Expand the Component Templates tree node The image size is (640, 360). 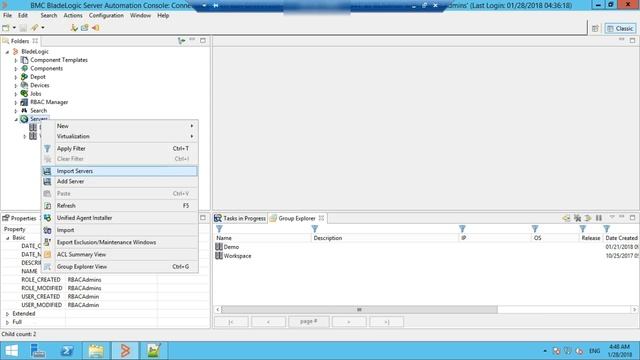16,60
